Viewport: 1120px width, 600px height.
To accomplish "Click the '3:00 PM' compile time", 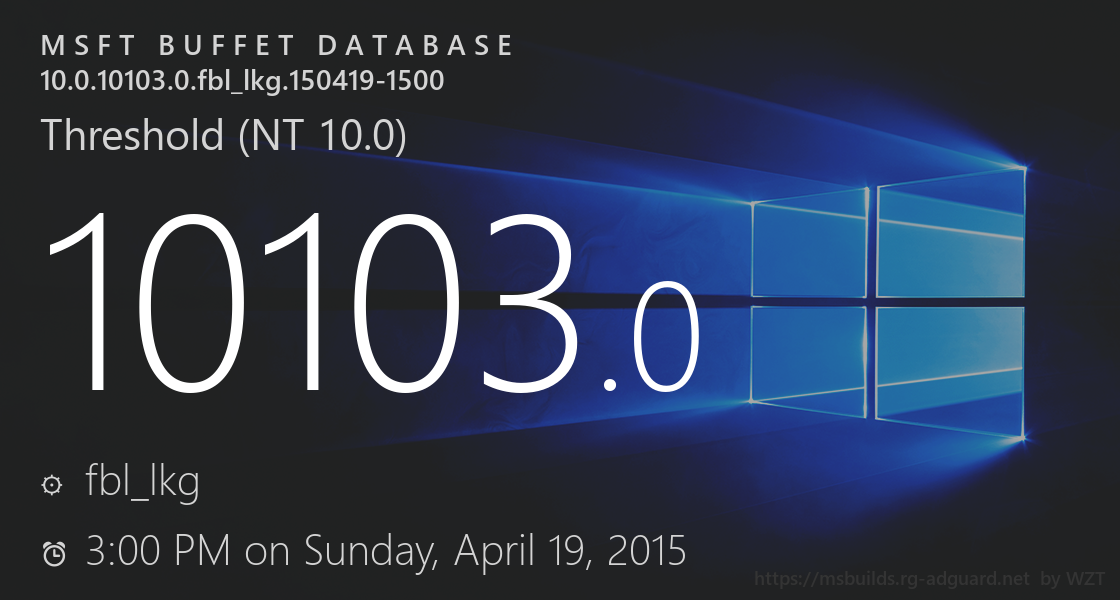I will [160, 551].
